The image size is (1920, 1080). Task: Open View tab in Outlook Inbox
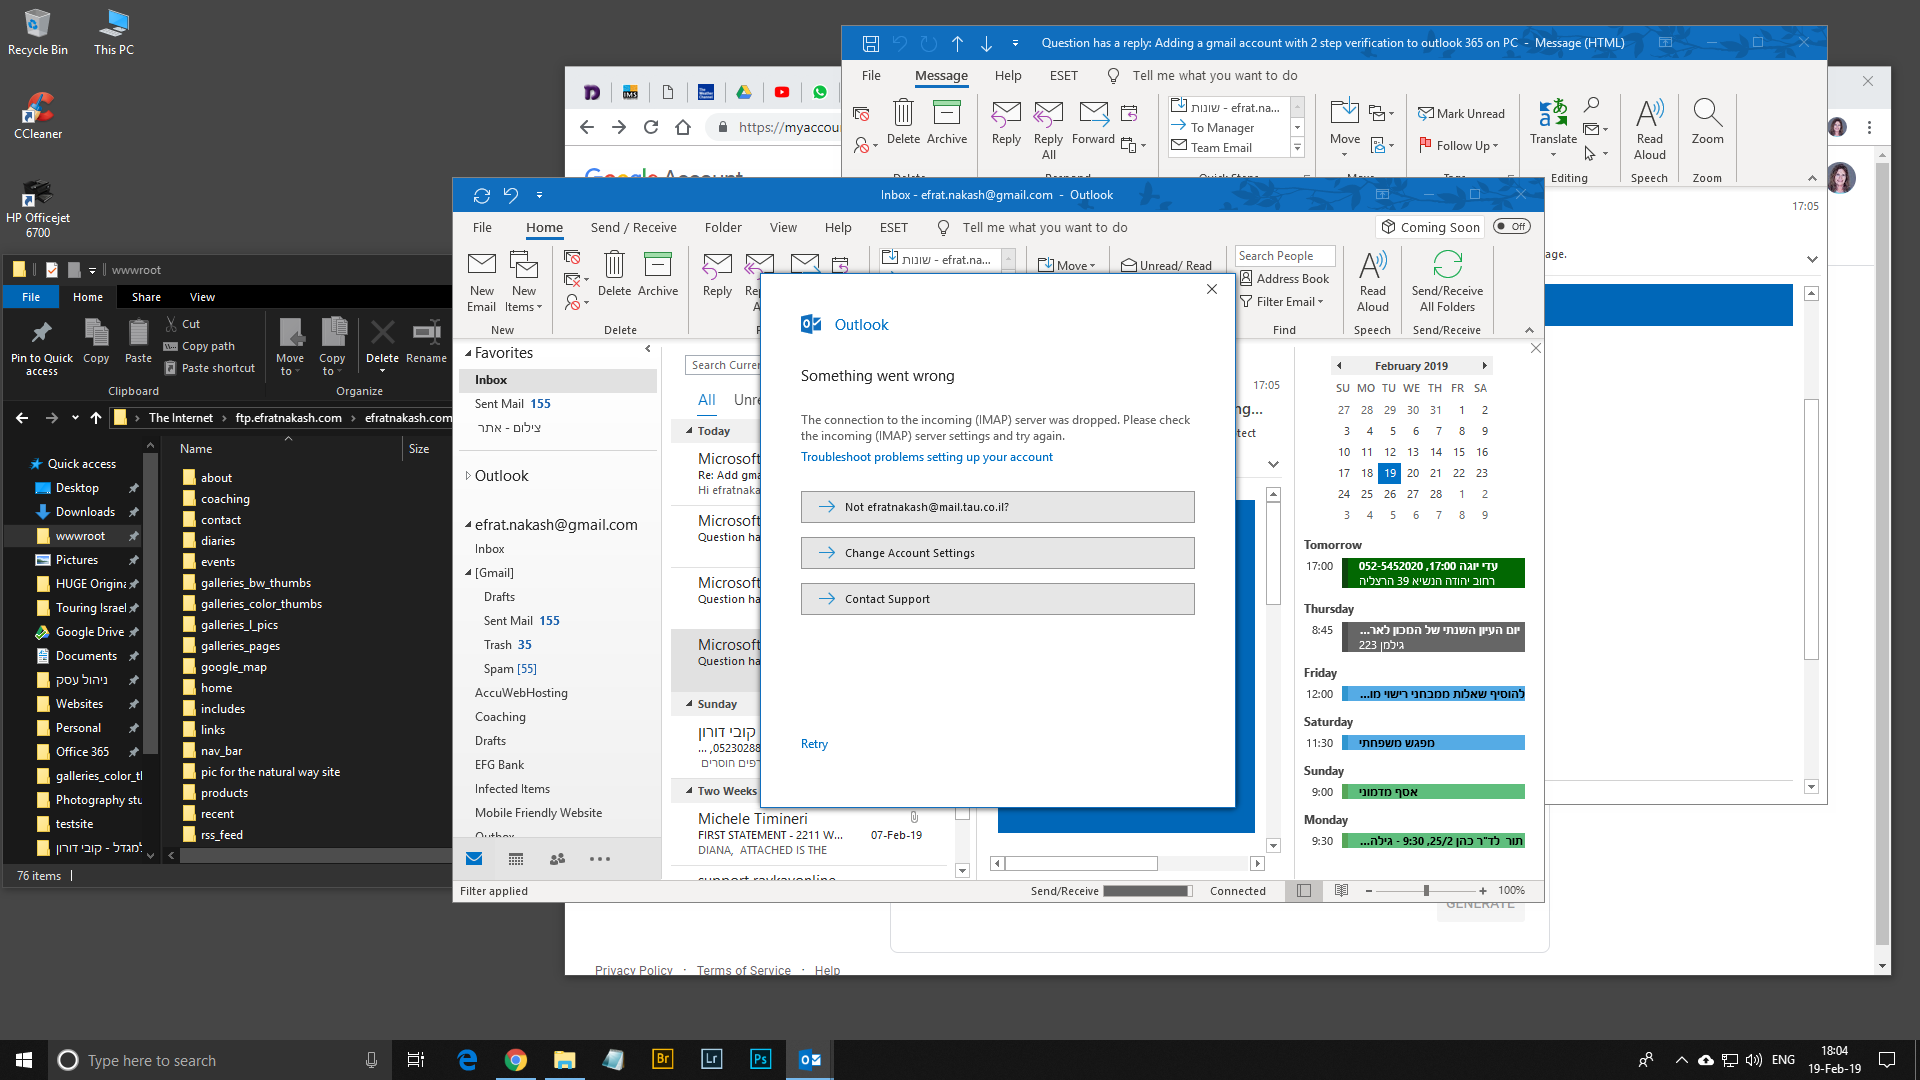coord(783,227)
